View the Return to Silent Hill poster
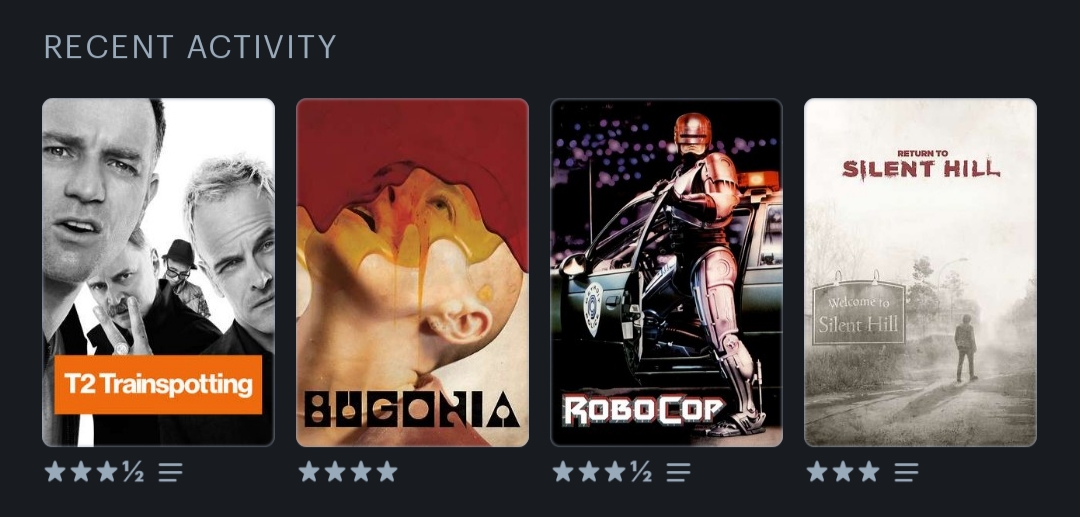Viewport: 1080px width, 517px height. (920, 273)
